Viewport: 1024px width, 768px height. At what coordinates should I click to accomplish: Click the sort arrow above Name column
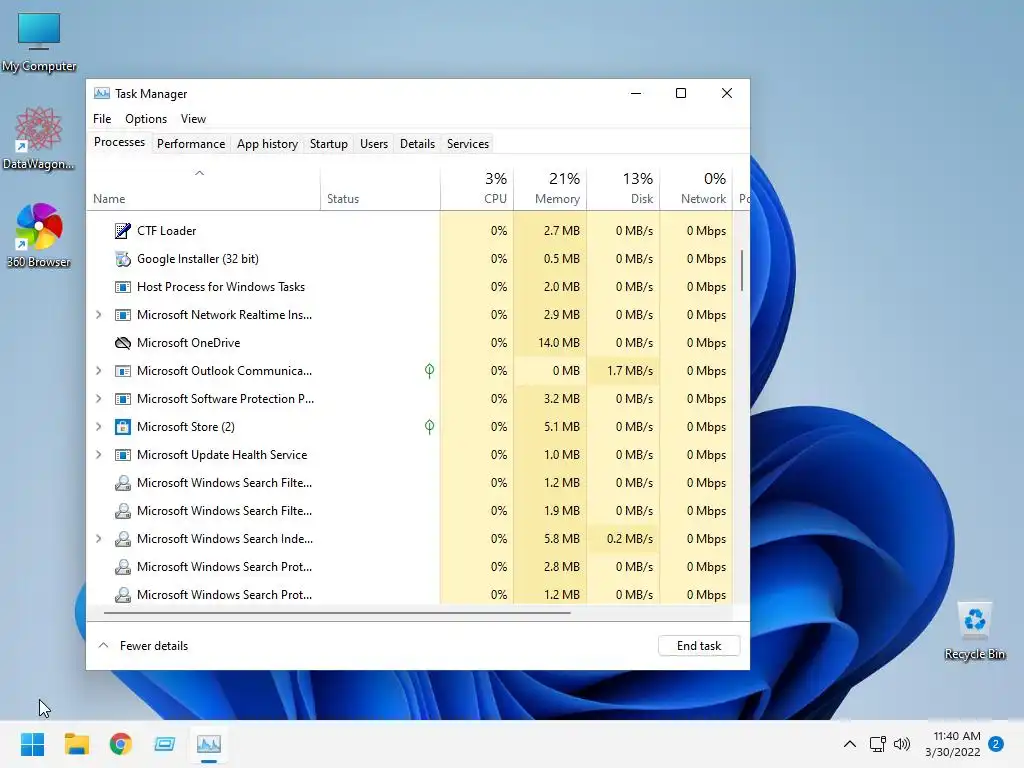(x=200, y=173)
